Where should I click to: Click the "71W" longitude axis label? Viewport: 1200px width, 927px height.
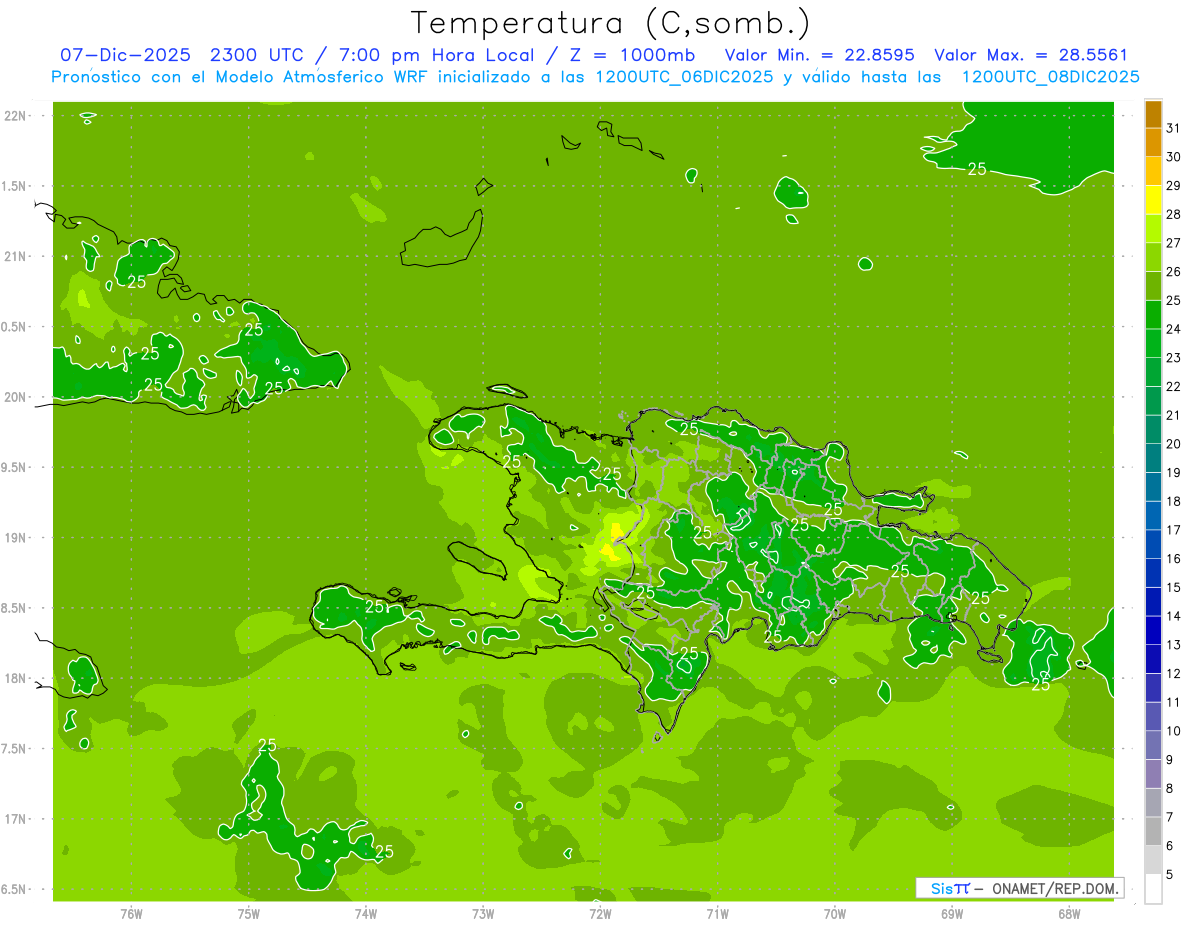pos(717,913)
